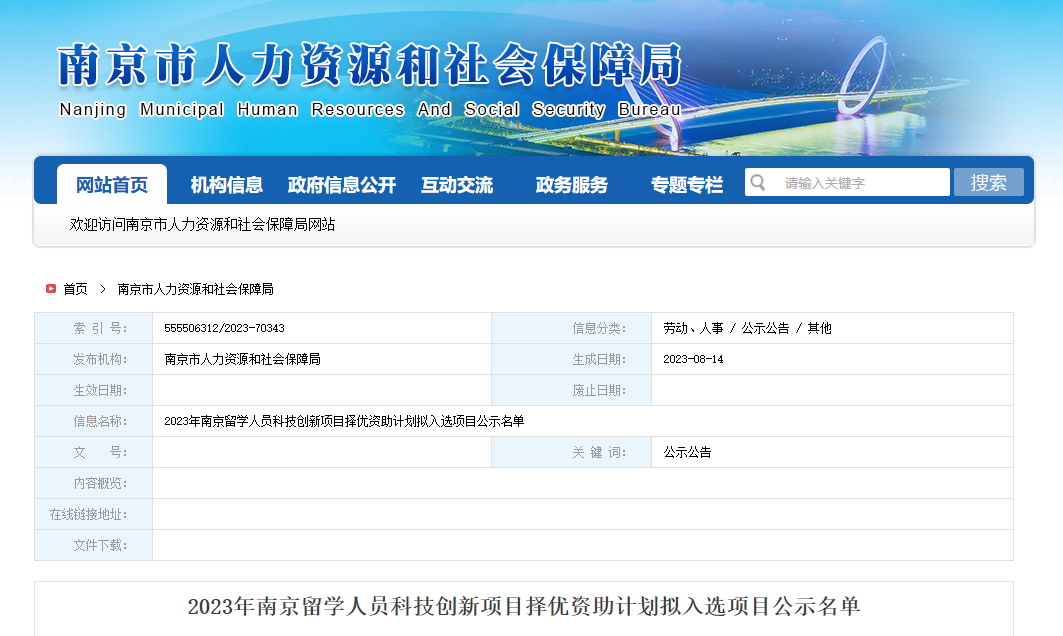This screenshot has width=1063, height=636.
Task: Select the 政务服务 navigation item
Action: (x=572, y=185)
